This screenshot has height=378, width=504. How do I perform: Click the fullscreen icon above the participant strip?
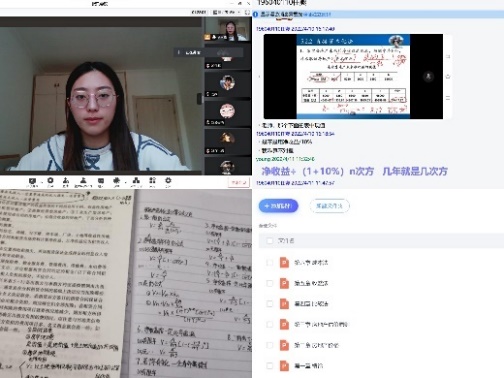pos(247,12)
